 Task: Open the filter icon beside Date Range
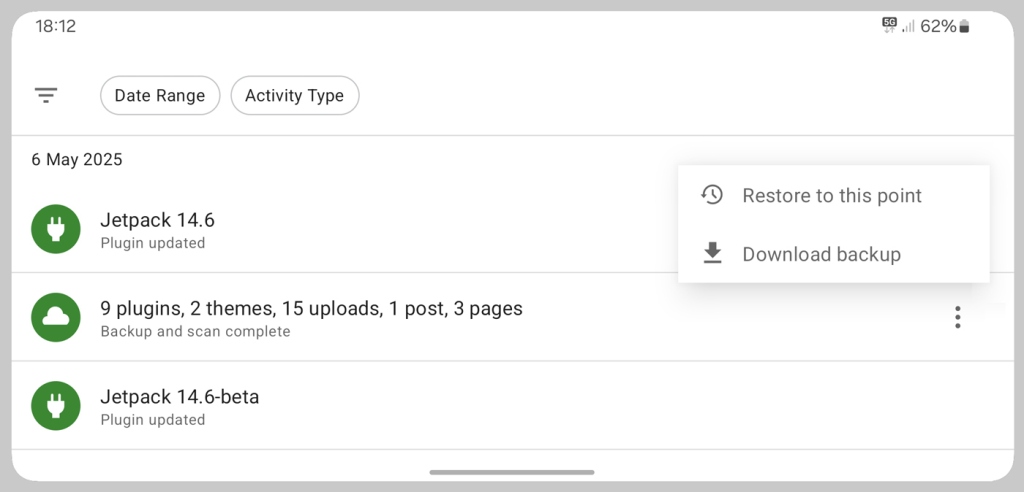[x=46, y=95]
